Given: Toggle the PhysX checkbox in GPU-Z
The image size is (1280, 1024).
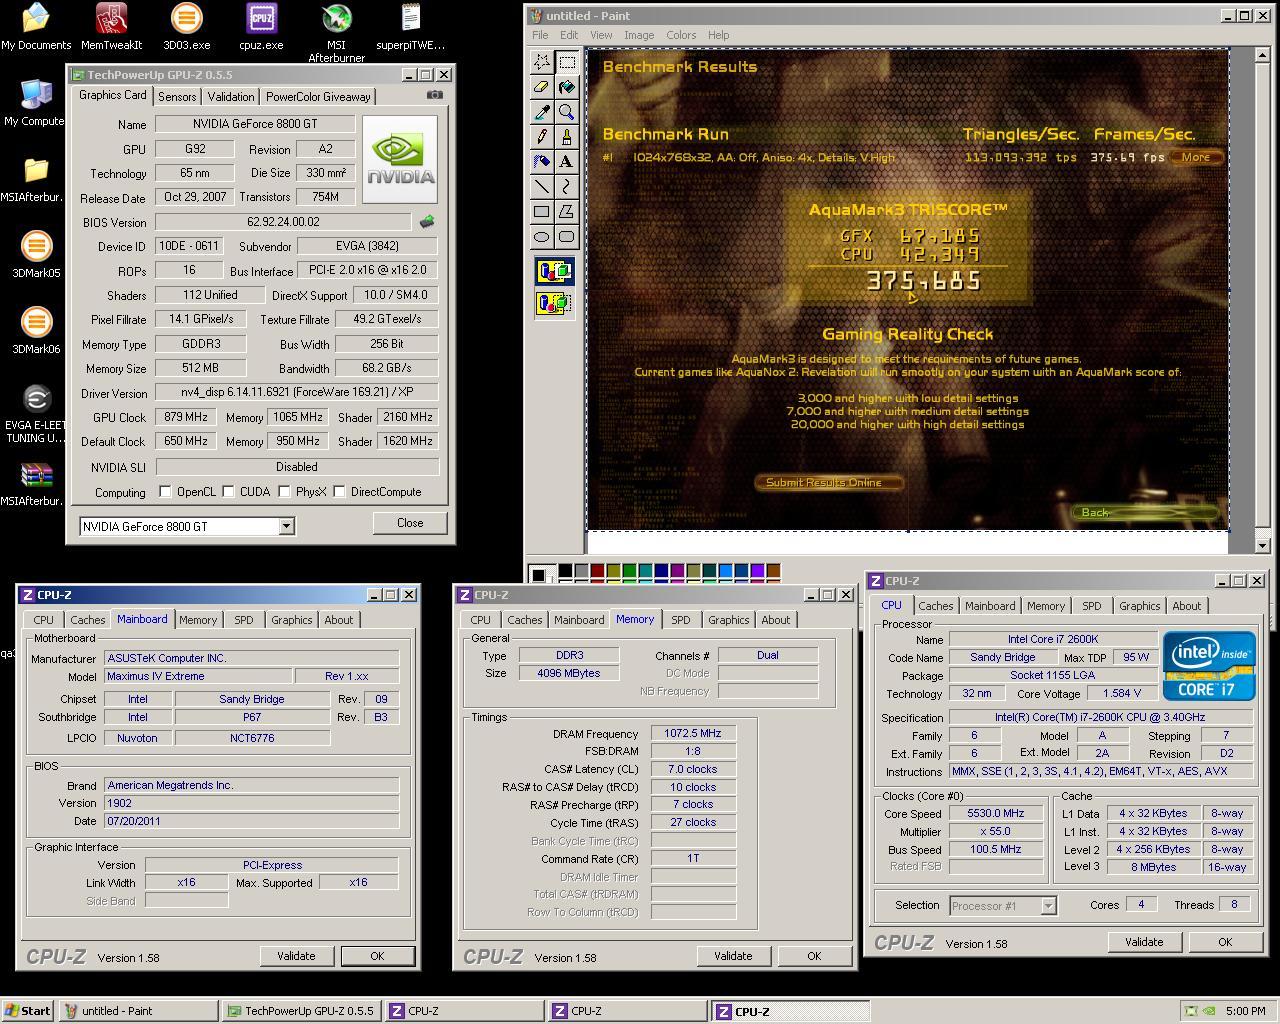Looking at the screenshot, I should tap(284, 491).
